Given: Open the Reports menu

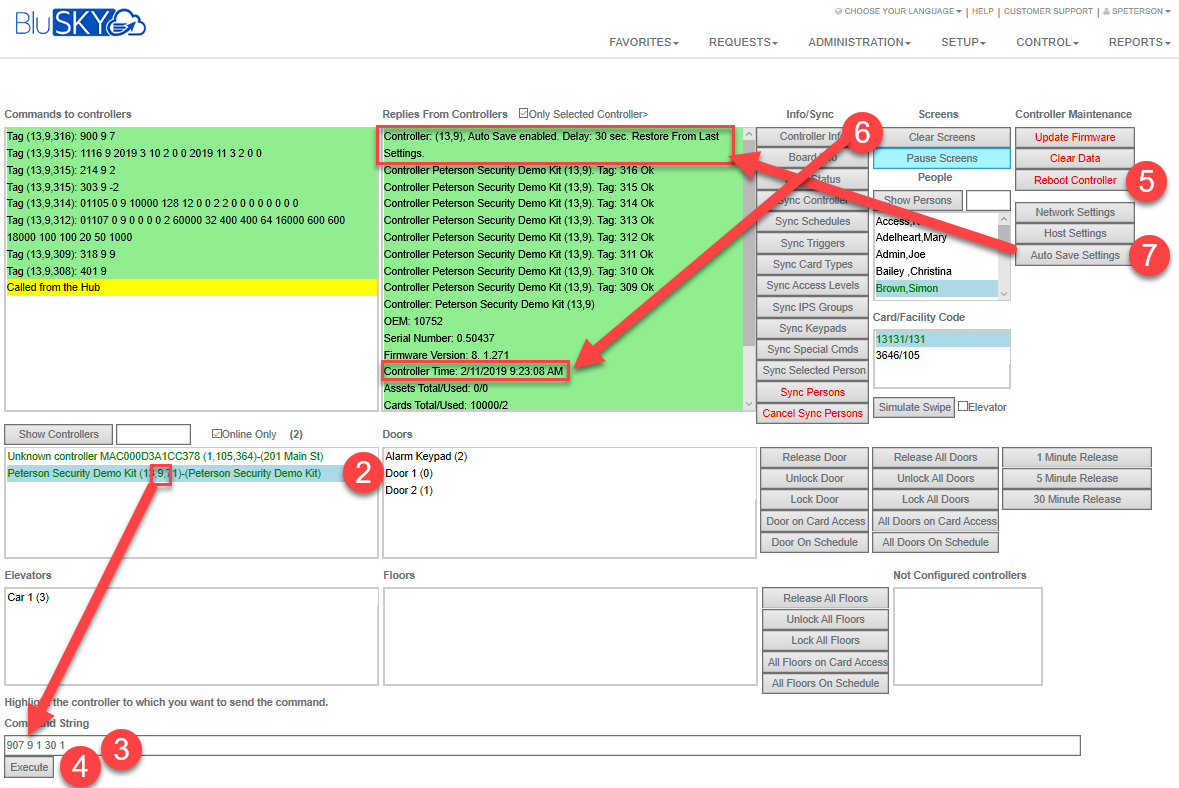Looking at the screenshot, I should click(1139, 42).
